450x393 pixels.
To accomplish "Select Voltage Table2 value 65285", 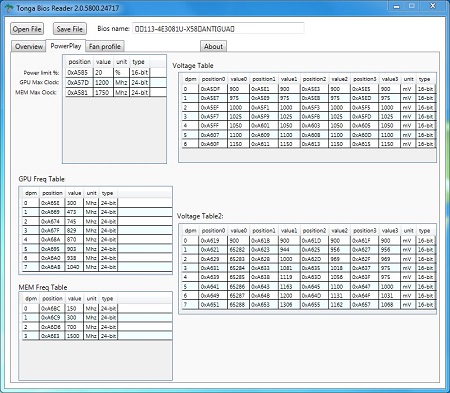I will (238, 277).
